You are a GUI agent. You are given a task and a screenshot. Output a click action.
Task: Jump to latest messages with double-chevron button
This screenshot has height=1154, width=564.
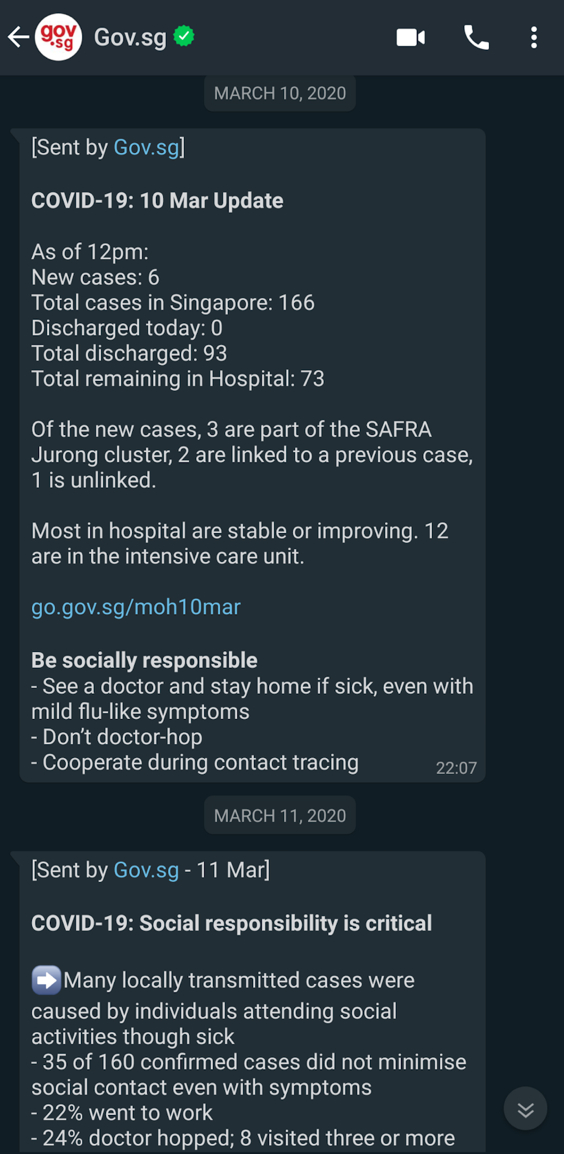pyautogui.click(x=526, y=1108)
